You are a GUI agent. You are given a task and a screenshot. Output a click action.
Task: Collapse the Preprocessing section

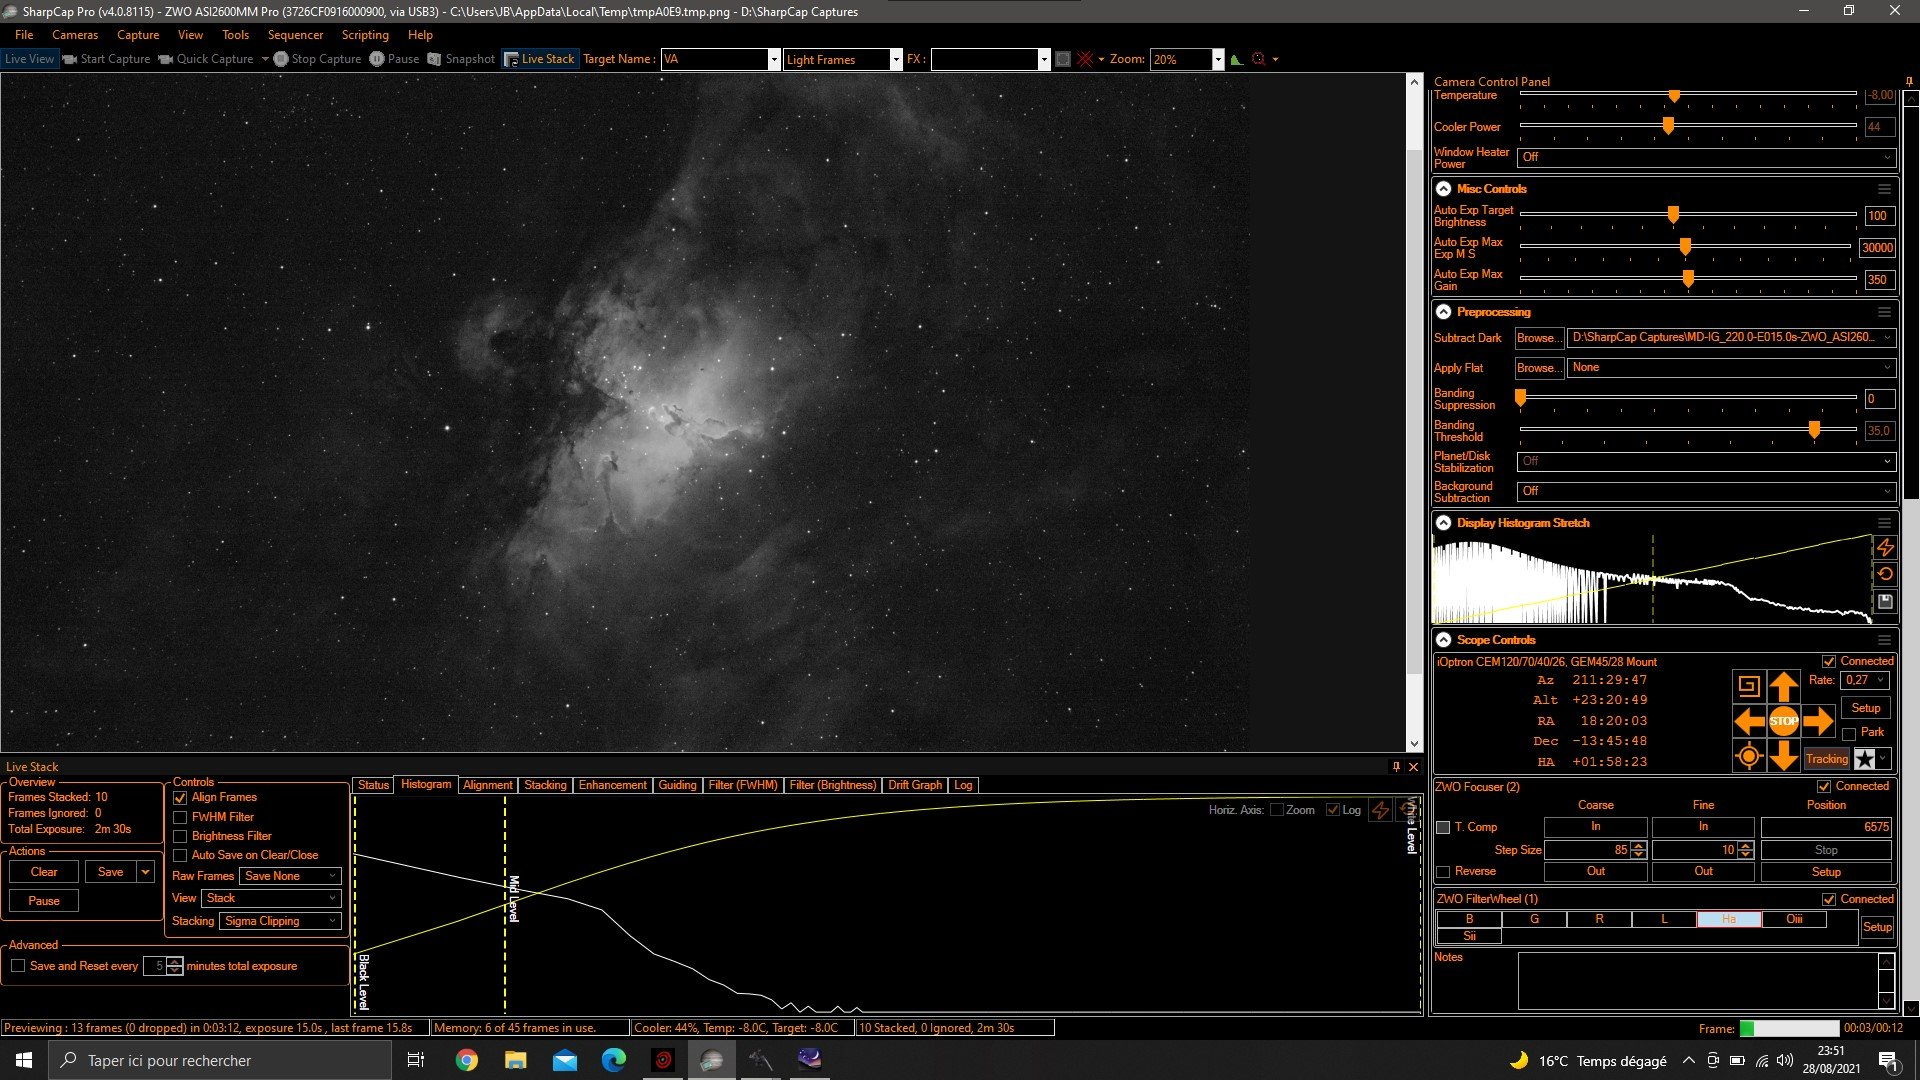coord(1443,312)
